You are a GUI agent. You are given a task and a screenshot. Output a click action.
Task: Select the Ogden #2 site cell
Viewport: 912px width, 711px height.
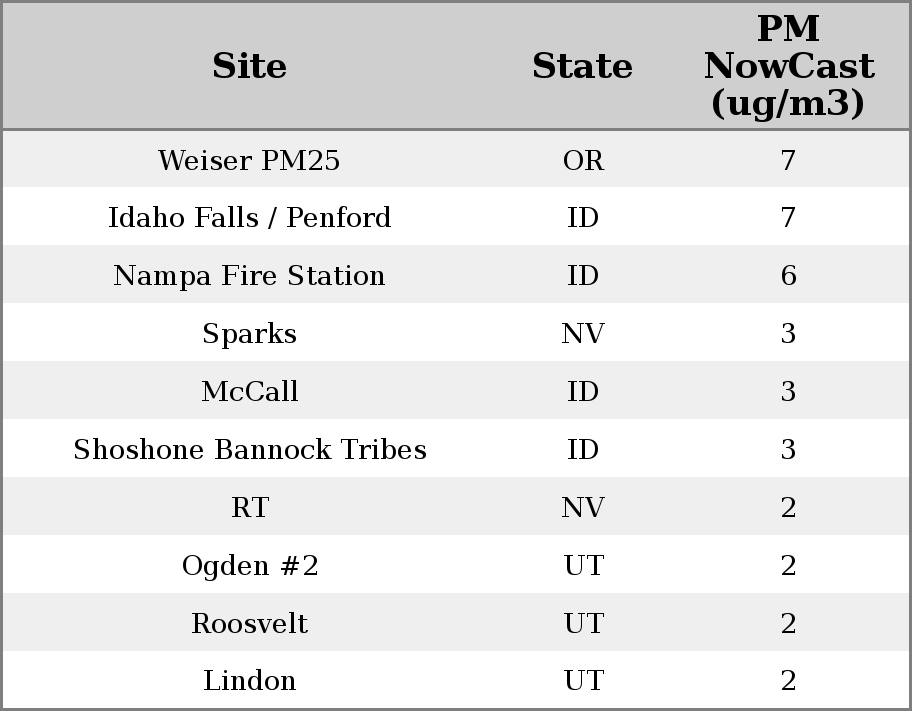click(x=249, y=566)
